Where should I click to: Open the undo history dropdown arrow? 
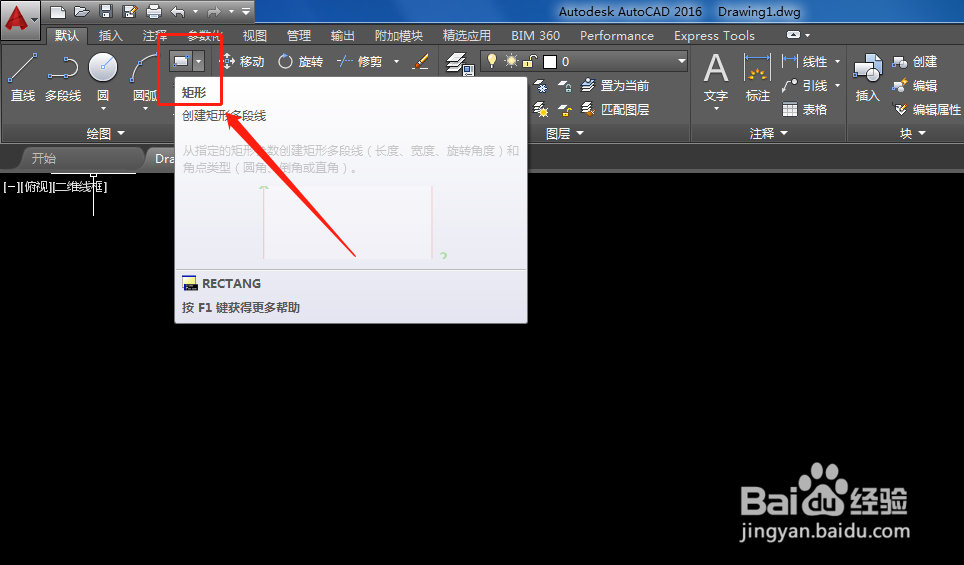[196, 12]
